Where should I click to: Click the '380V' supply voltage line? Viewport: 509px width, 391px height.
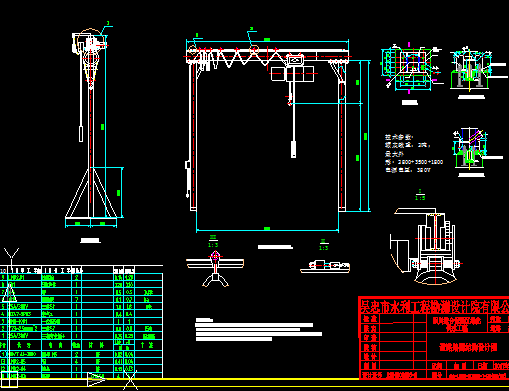coord(408,170)
